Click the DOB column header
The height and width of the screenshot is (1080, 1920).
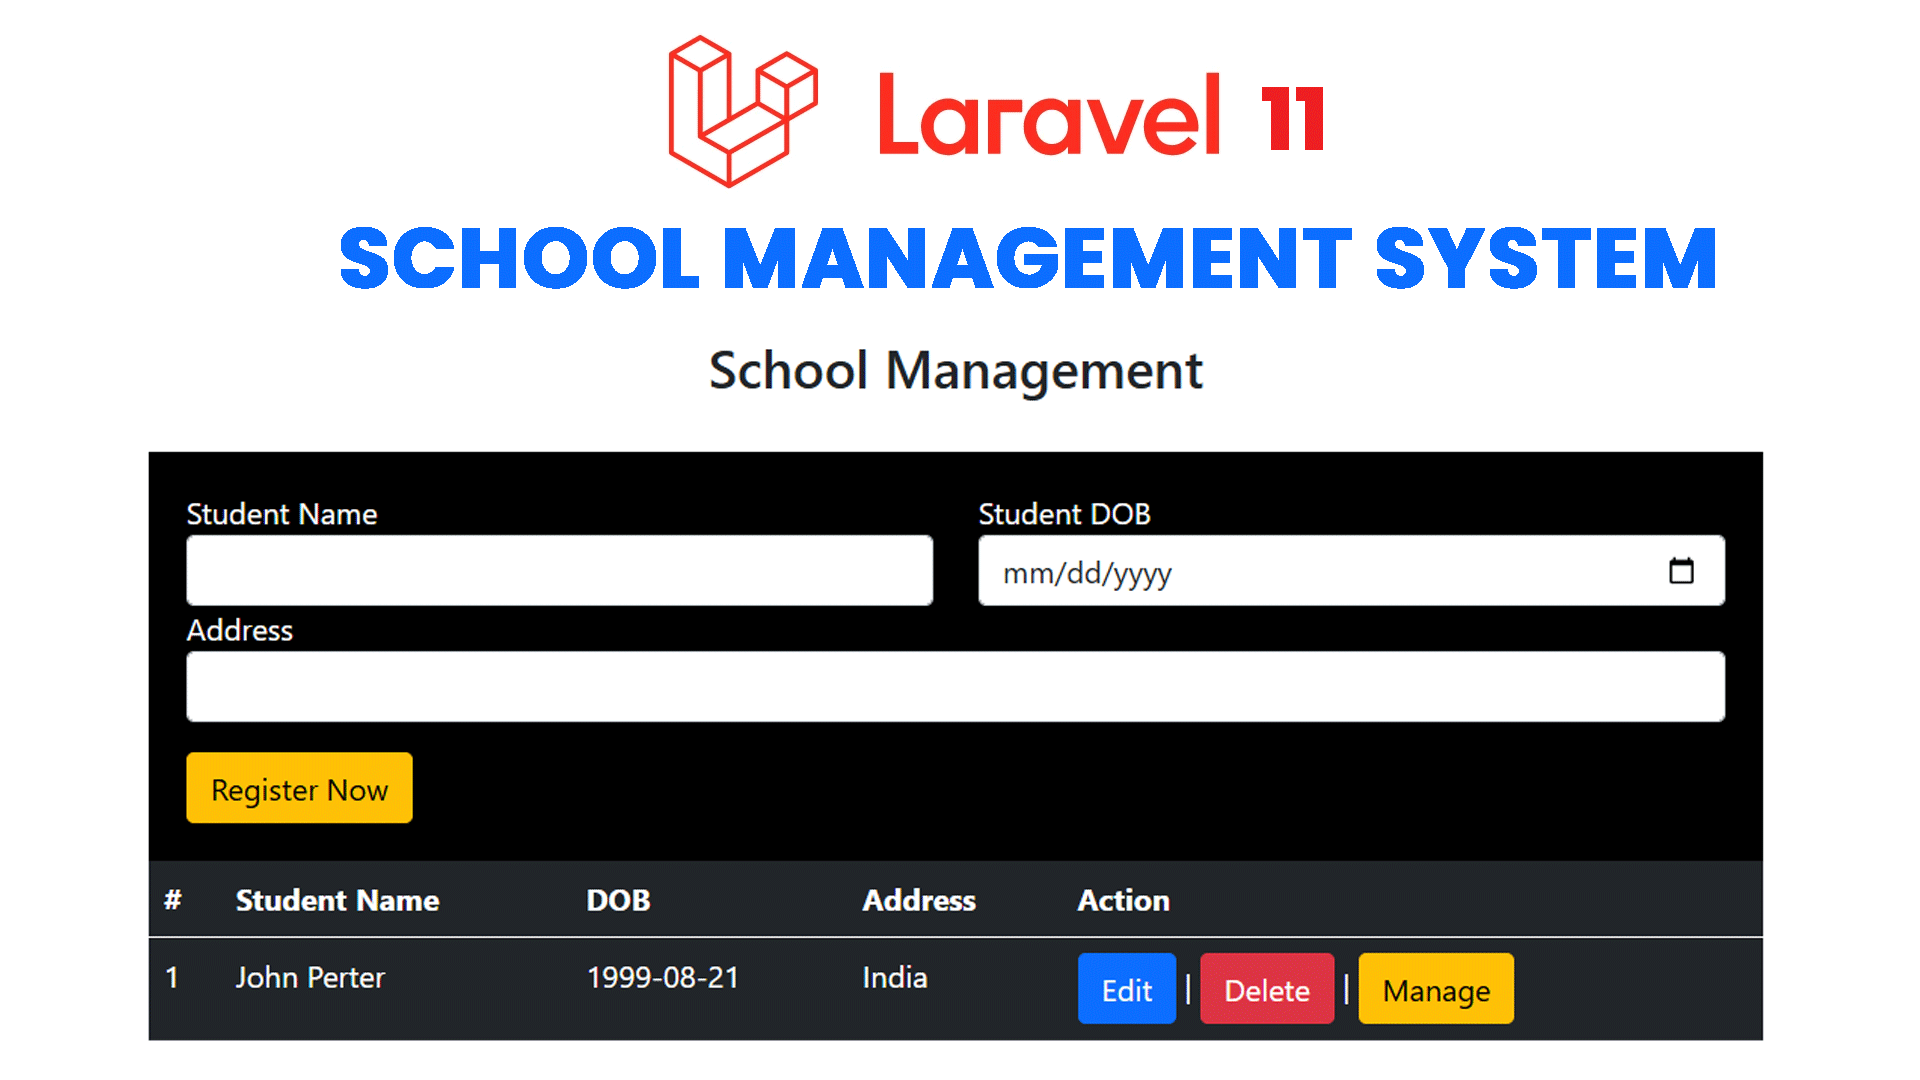coord(618,901)
